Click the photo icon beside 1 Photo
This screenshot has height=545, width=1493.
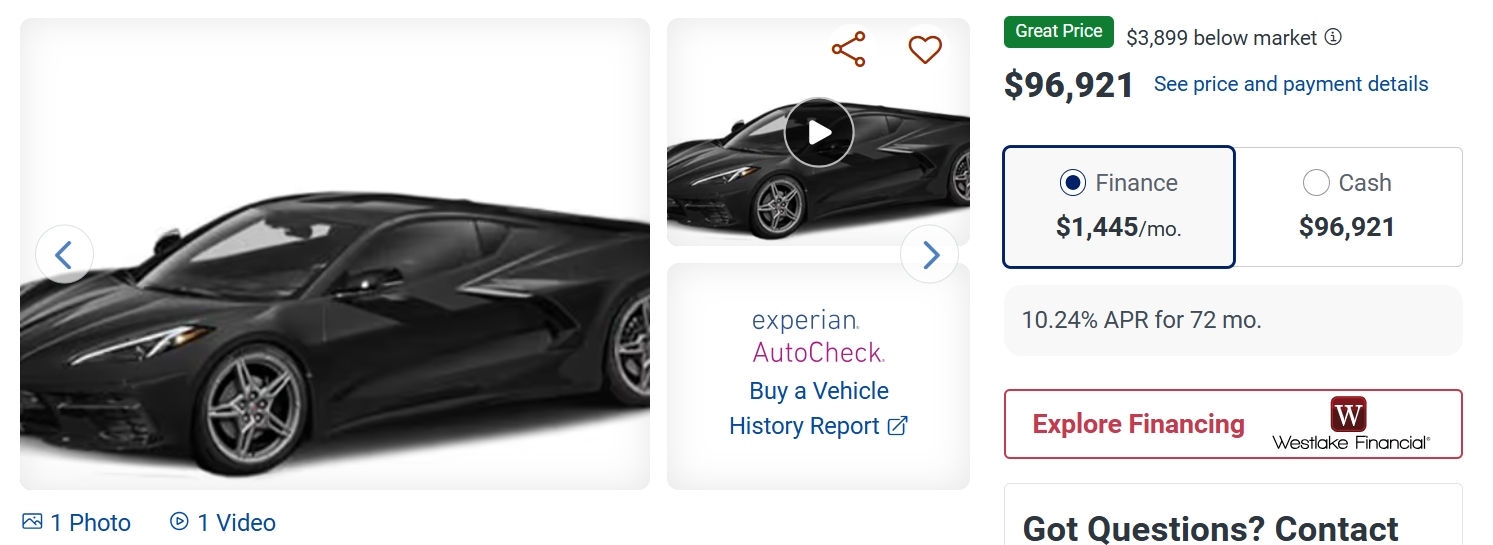pos(32,522)
